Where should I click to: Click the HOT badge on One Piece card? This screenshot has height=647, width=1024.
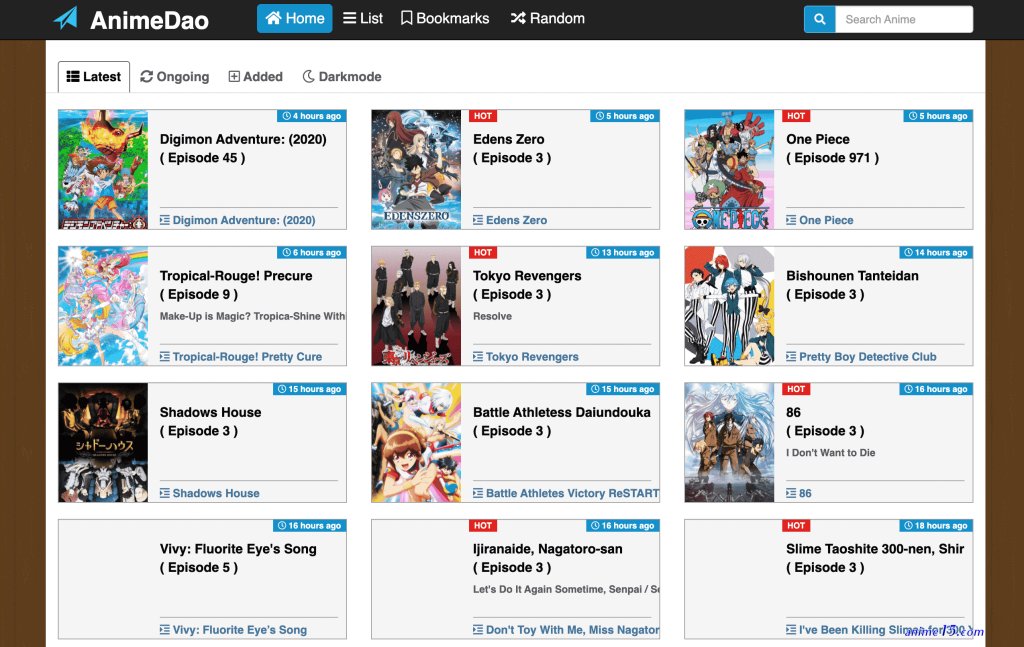click(x=795, y=116)
